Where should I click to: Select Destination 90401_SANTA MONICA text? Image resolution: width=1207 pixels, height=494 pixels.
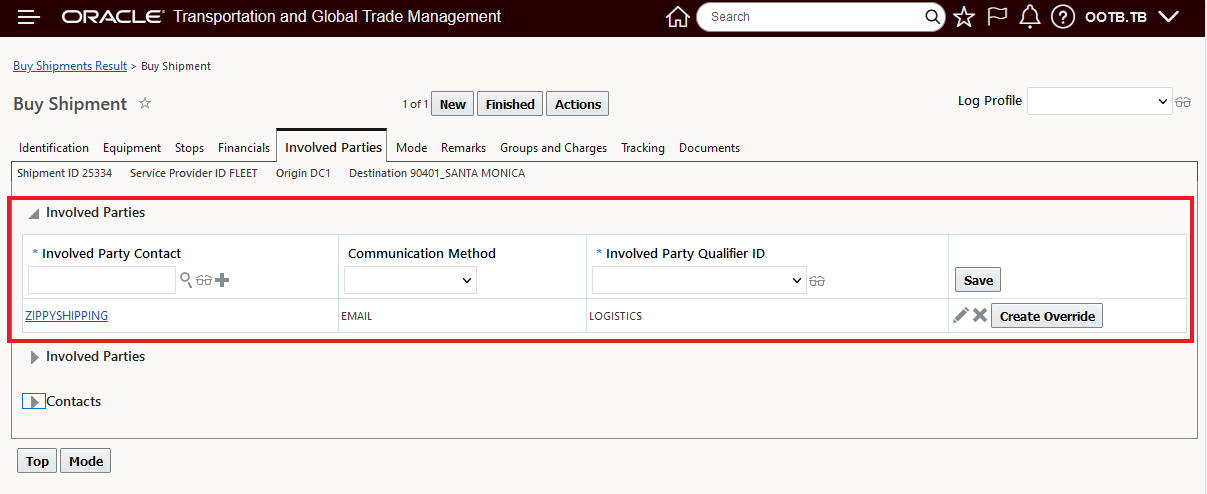437,173
